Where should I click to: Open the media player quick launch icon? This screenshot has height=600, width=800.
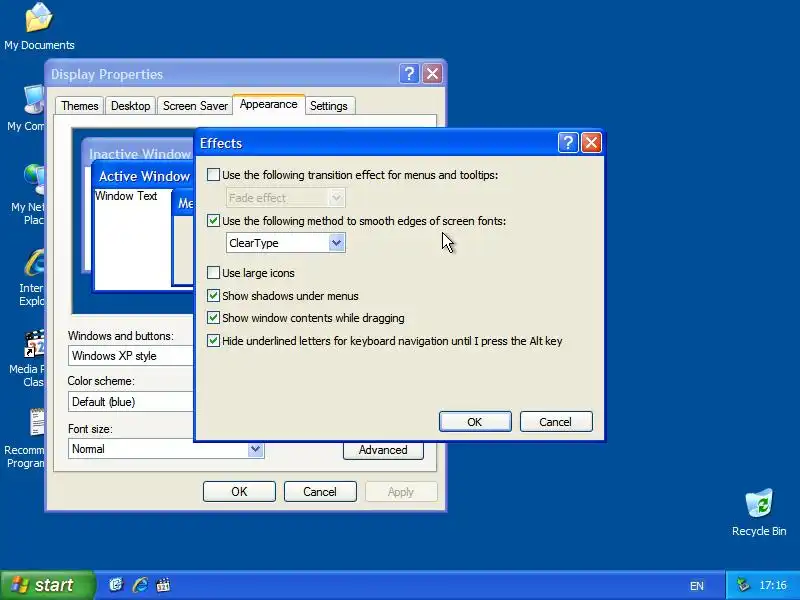pos(163,585)
